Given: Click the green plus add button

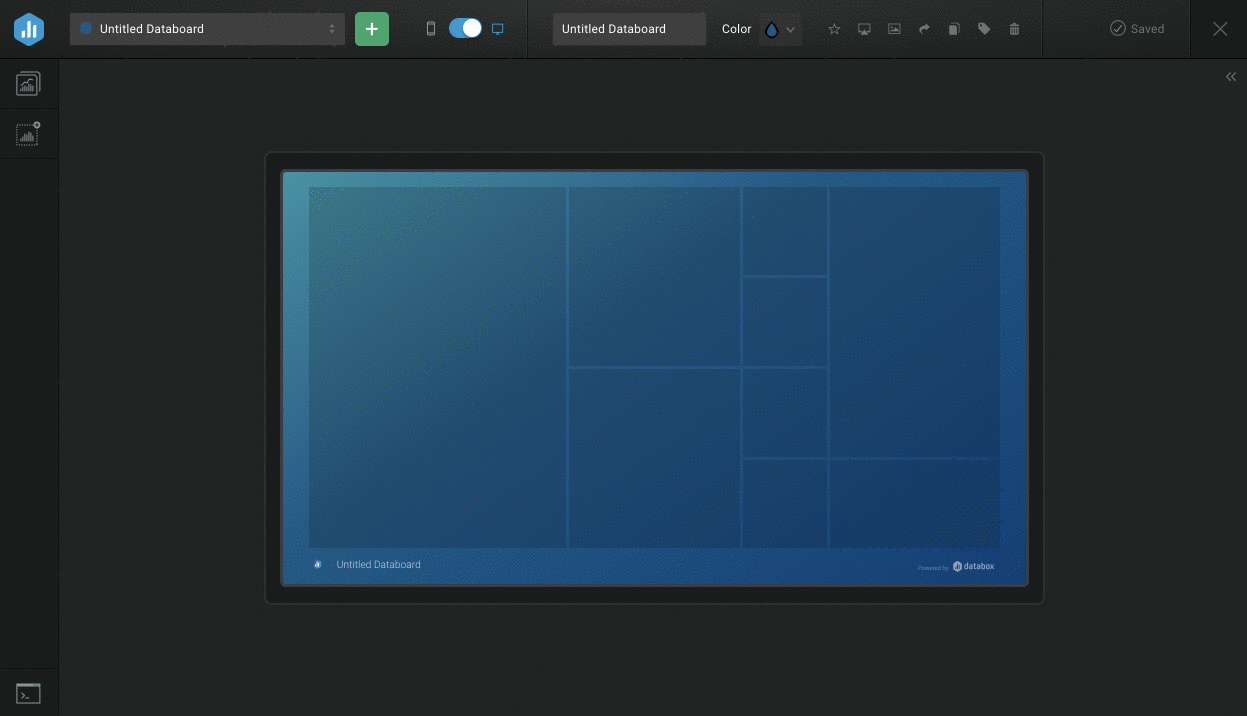Looking at the screenshot, I should point(372,29).
